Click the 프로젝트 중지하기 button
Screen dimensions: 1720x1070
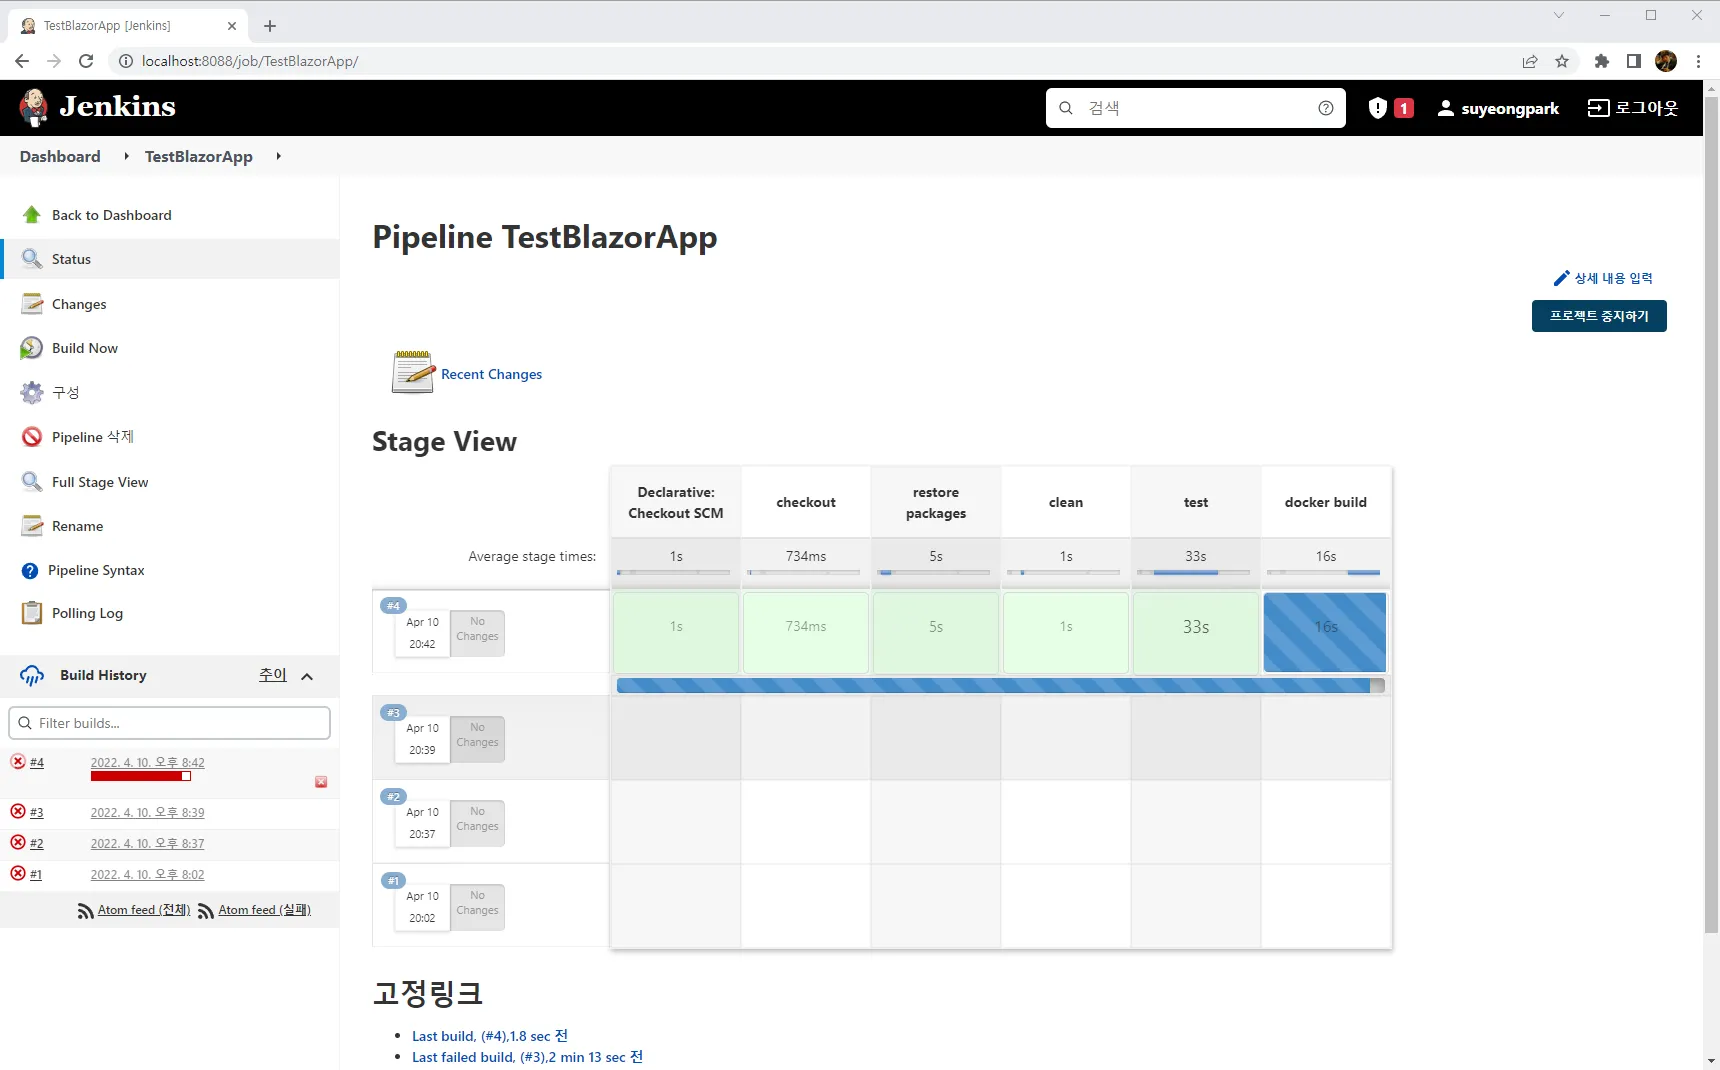point(1599,316)
